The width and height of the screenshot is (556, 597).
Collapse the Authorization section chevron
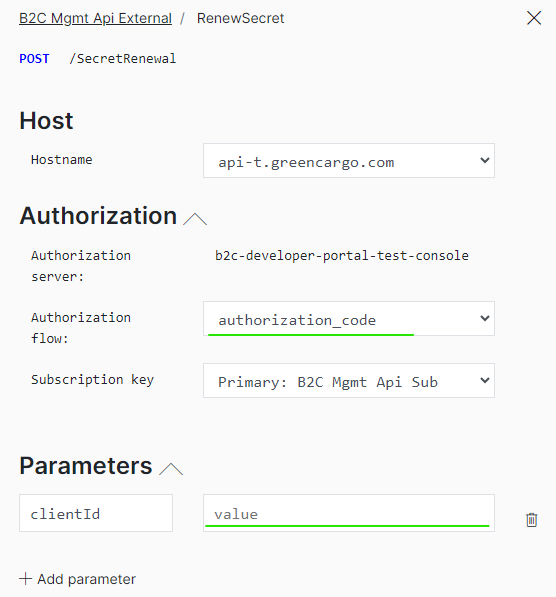point(195,219)
